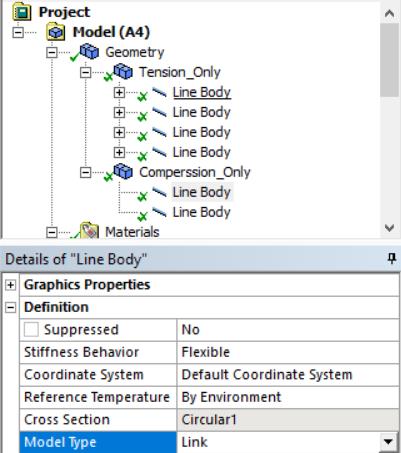Select the Tension_Only part icon

coord(123,72)
